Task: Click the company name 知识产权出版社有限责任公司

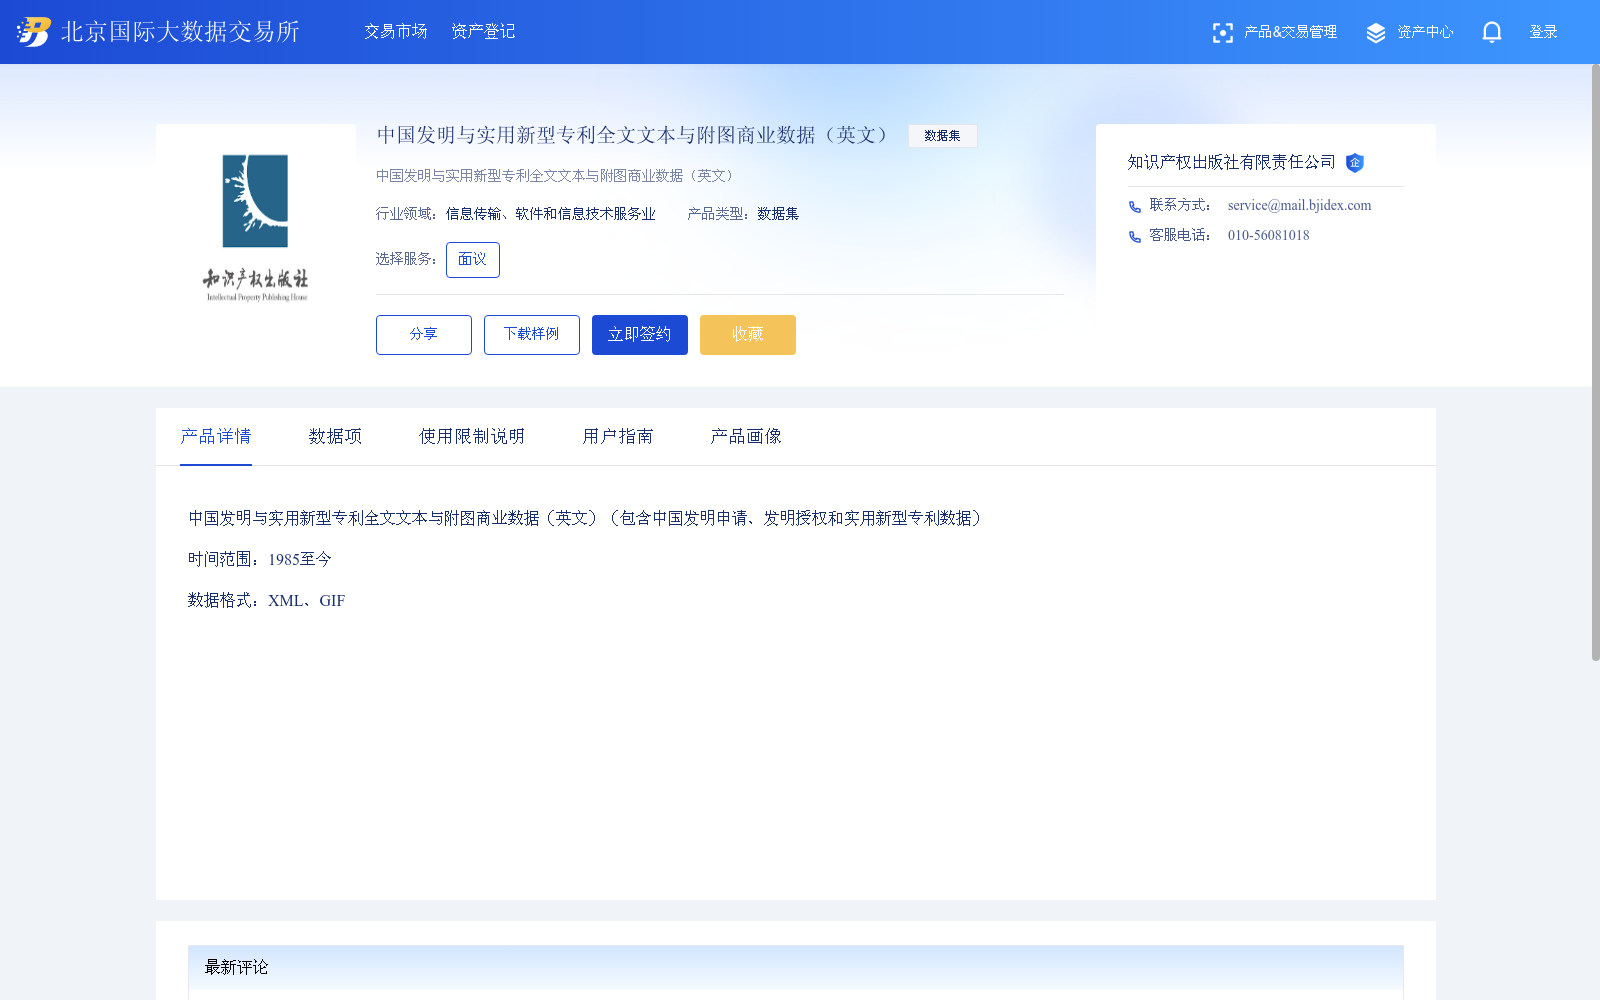Action: pos(1232,162)
